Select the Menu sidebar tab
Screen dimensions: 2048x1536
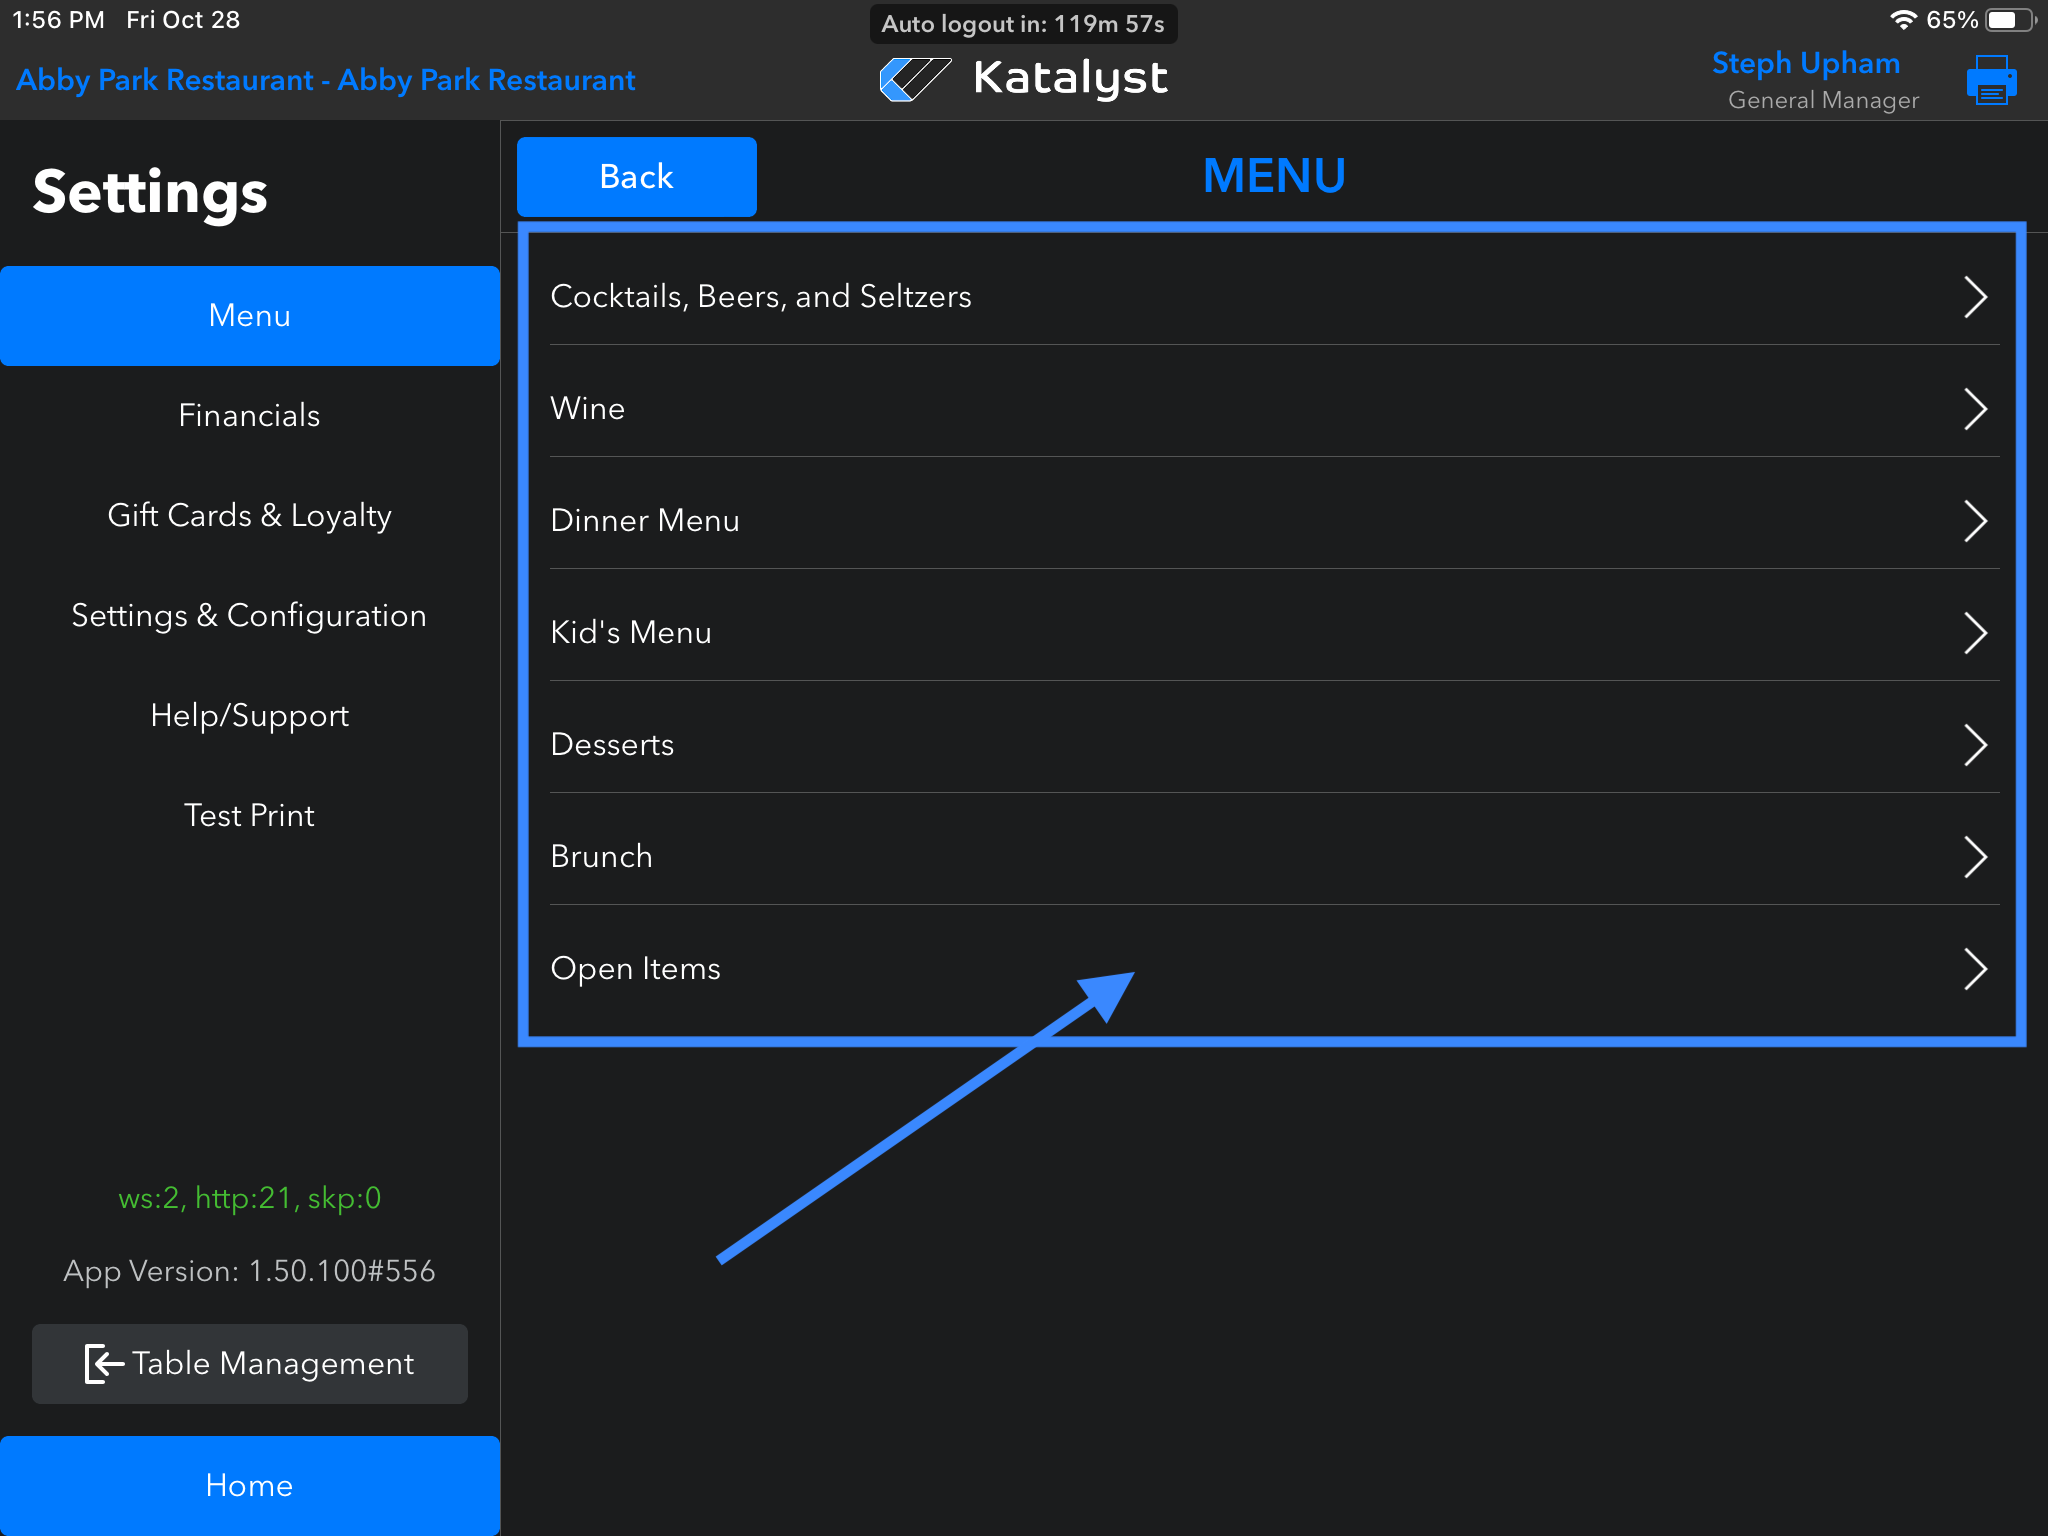250,316
